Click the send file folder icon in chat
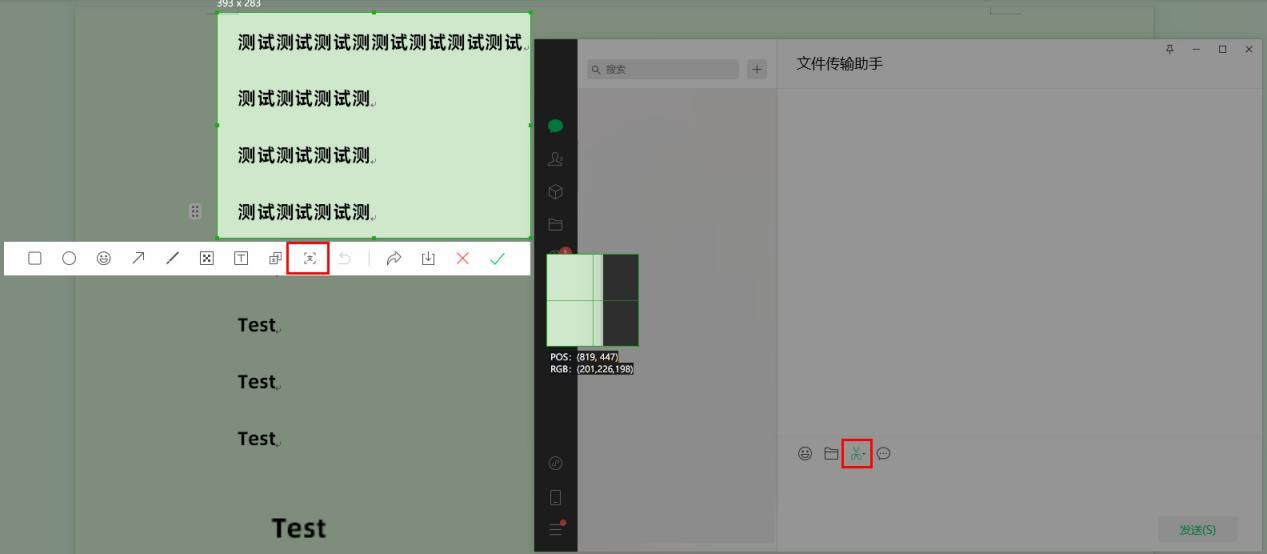Viewport: 1267px width, 554px height. (831, 454)
